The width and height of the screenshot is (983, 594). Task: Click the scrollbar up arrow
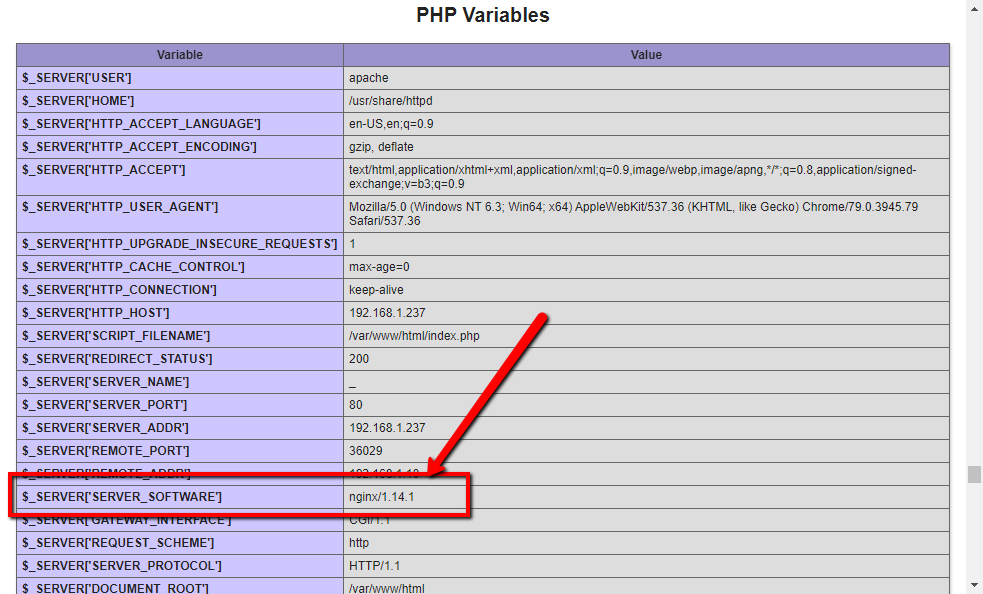tap(972, 8)
